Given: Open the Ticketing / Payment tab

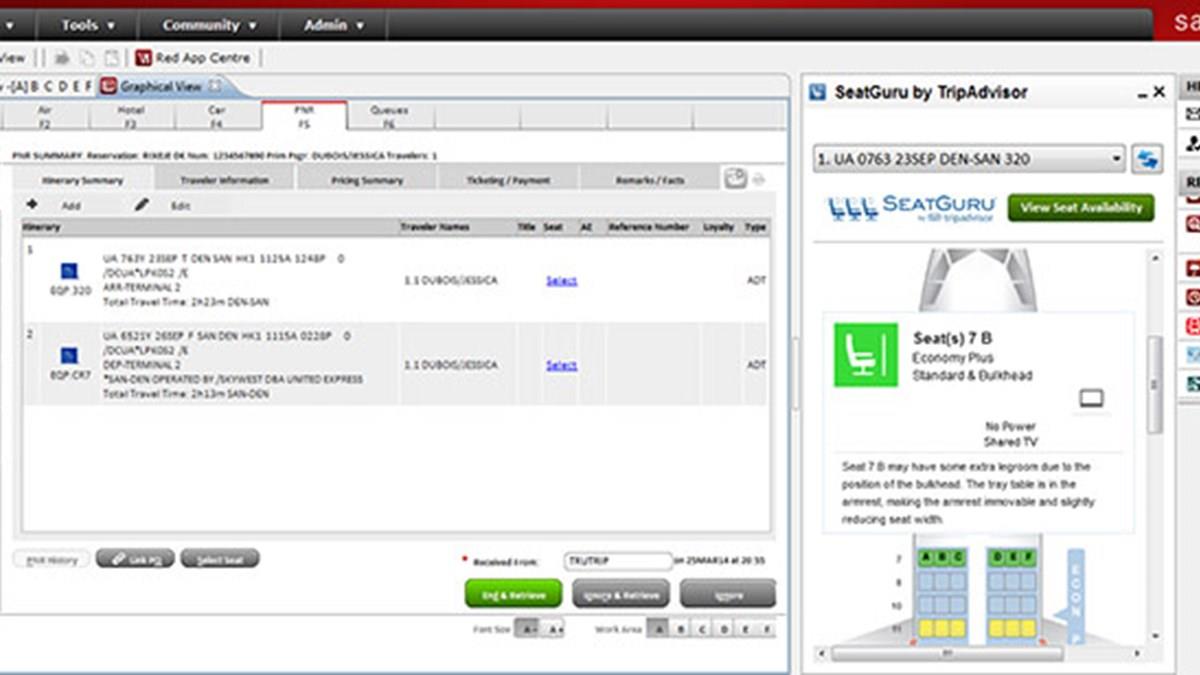Looking at the screenshot, I should click(509, 180).
